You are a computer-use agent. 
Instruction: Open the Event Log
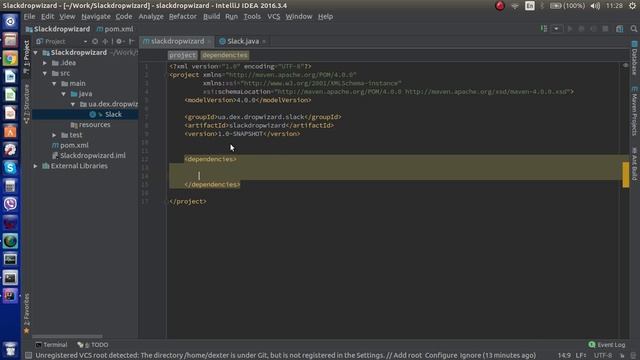tap(607, 345)
